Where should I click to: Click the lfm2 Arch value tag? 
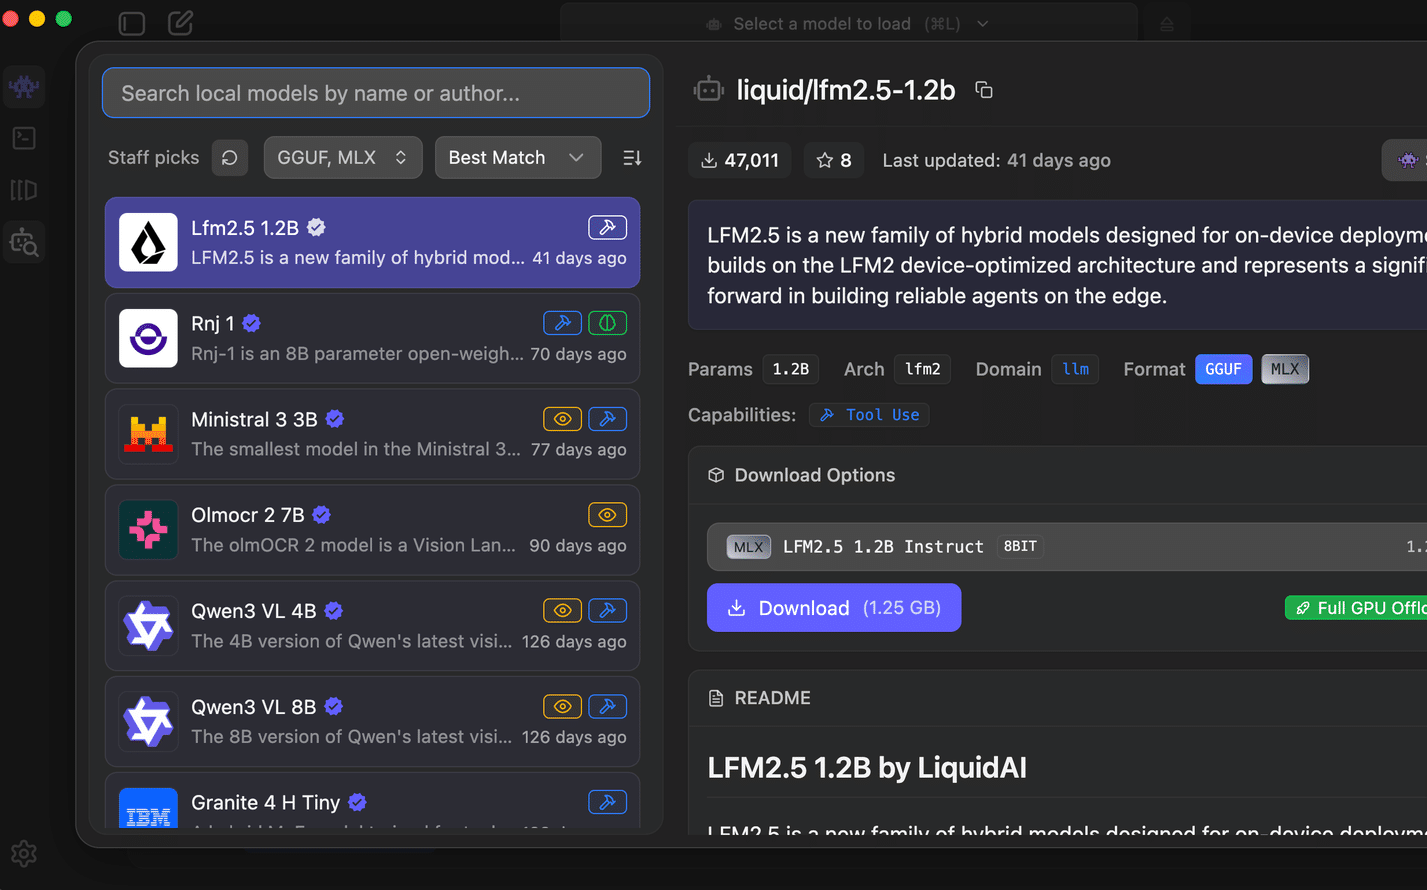tap(923, 369)
